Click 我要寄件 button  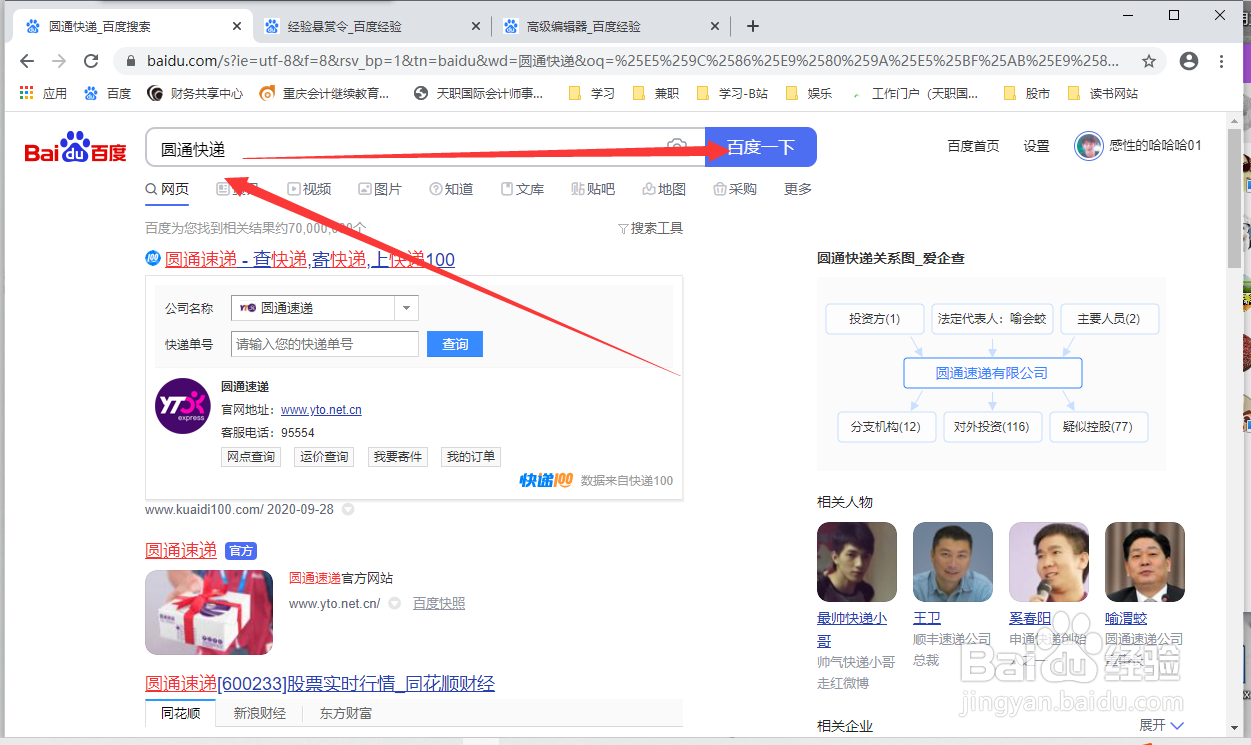398,457
